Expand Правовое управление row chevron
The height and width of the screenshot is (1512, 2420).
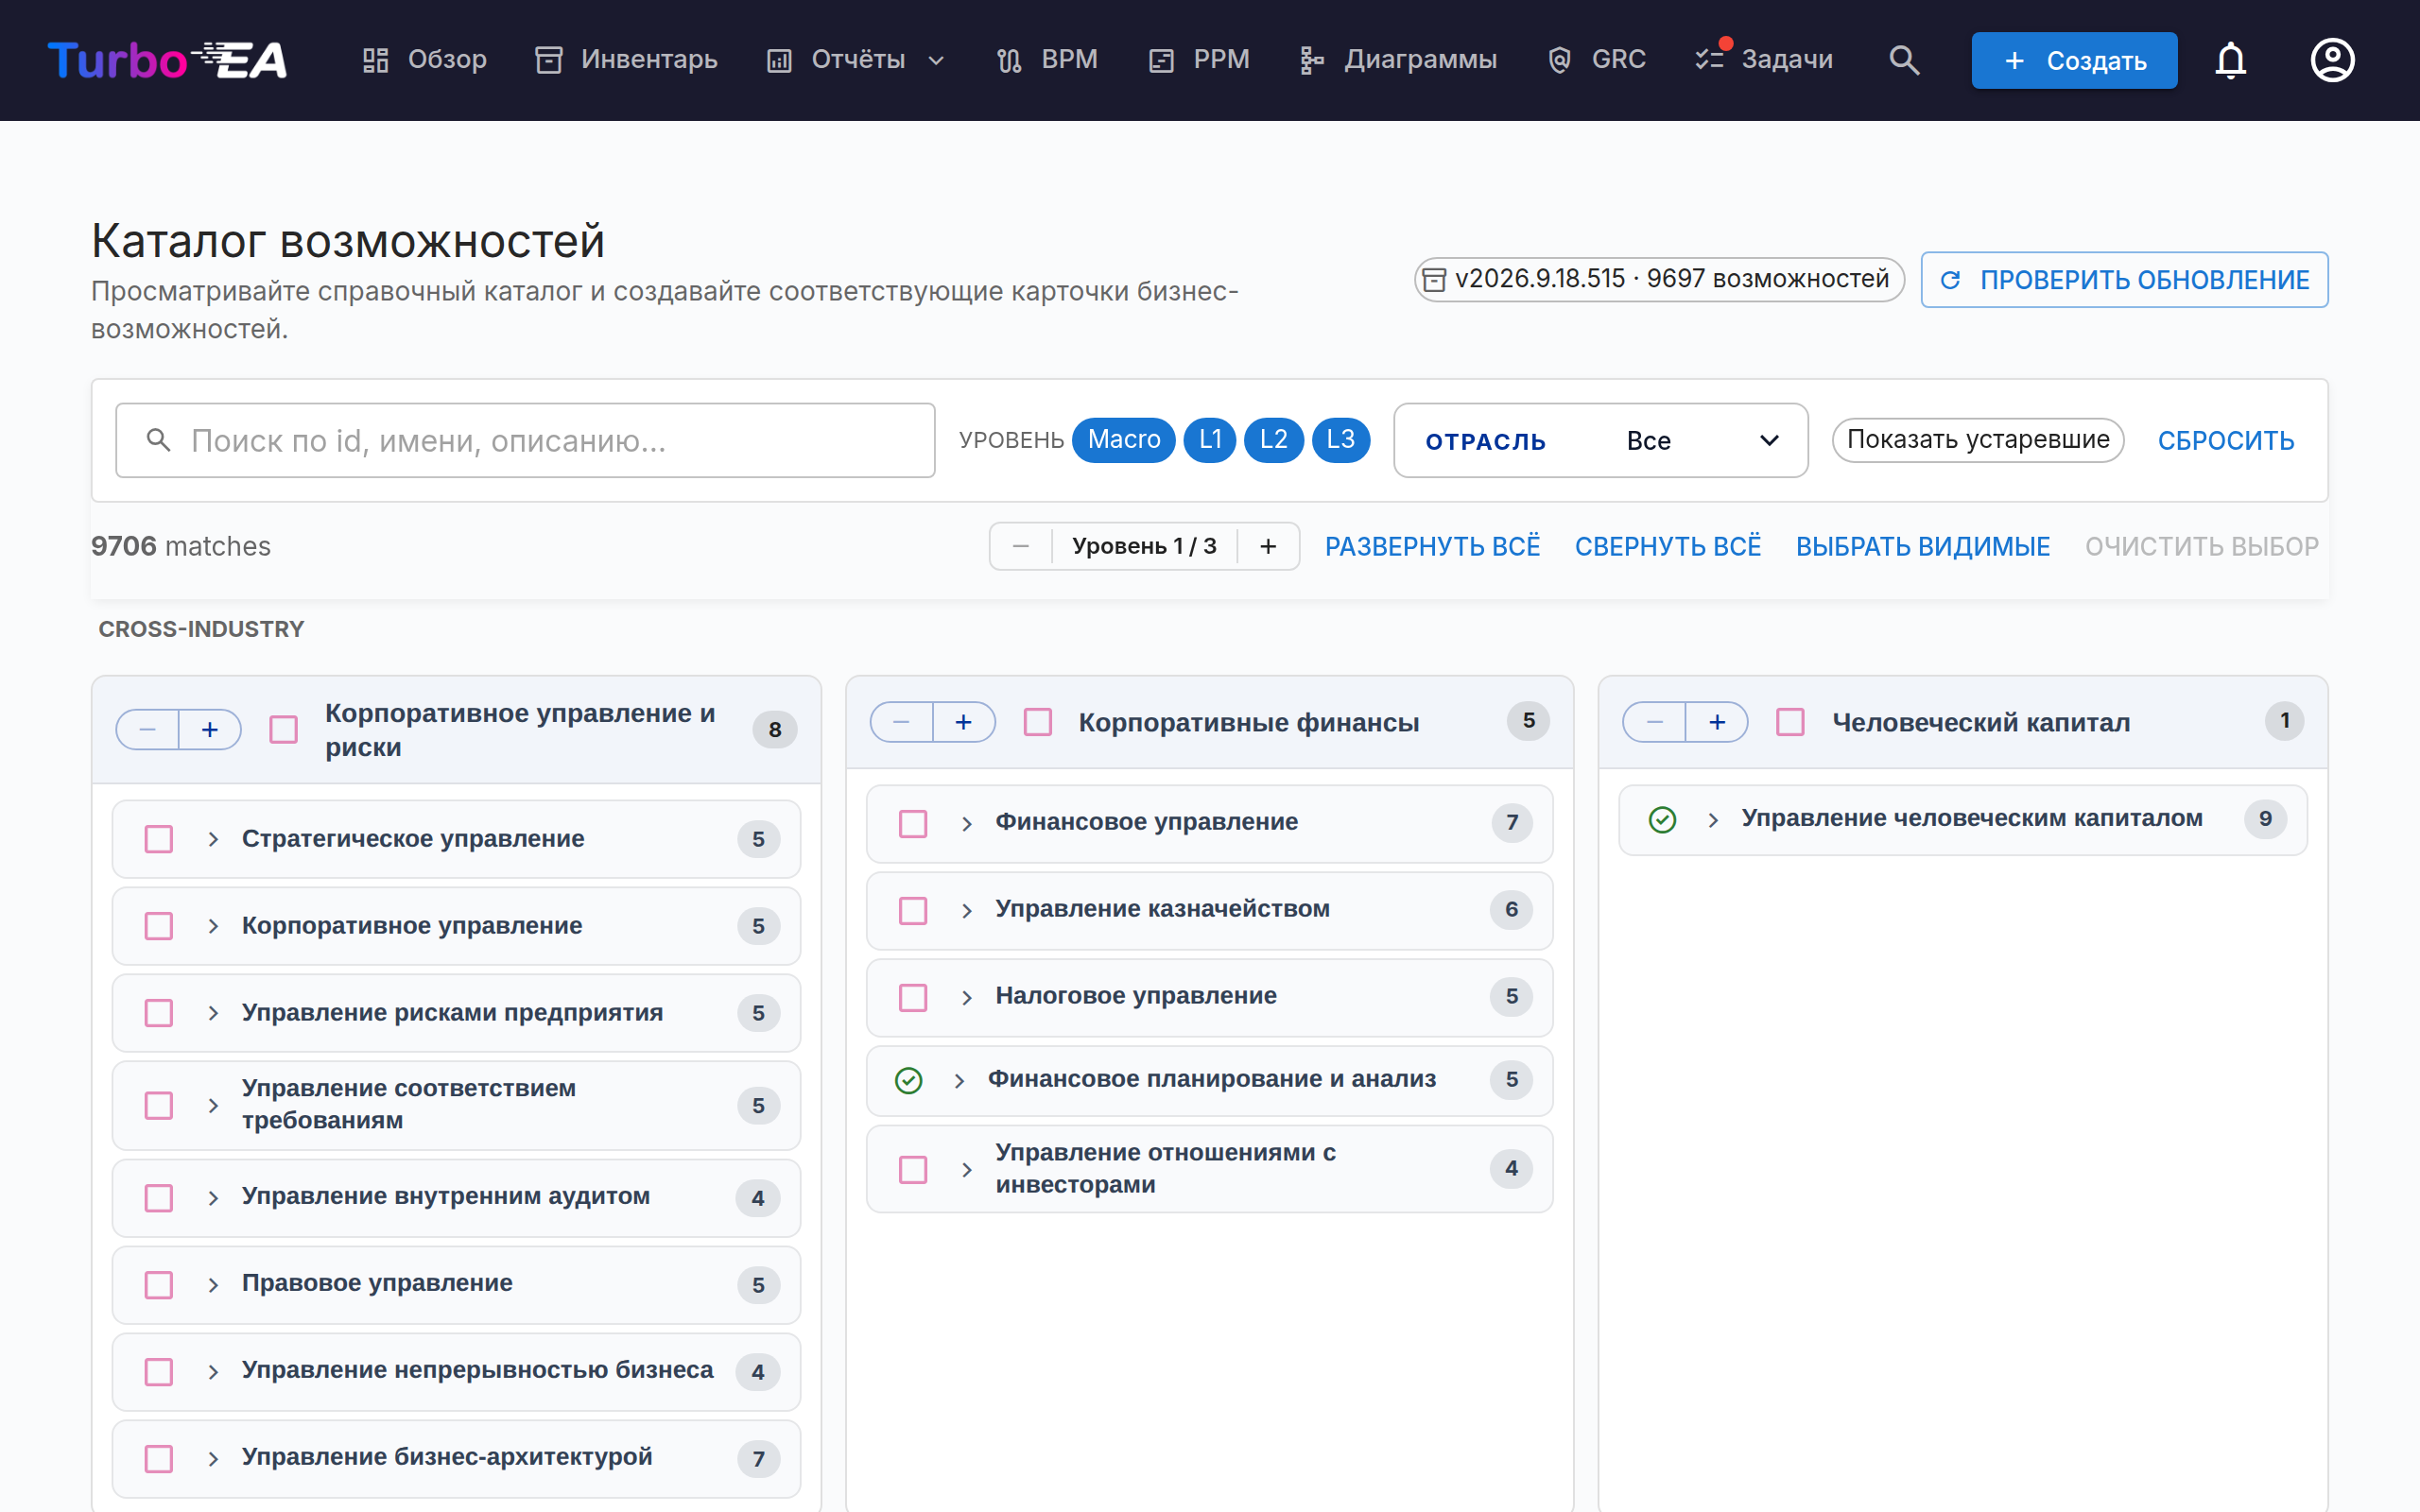[x=213, y=1285]
